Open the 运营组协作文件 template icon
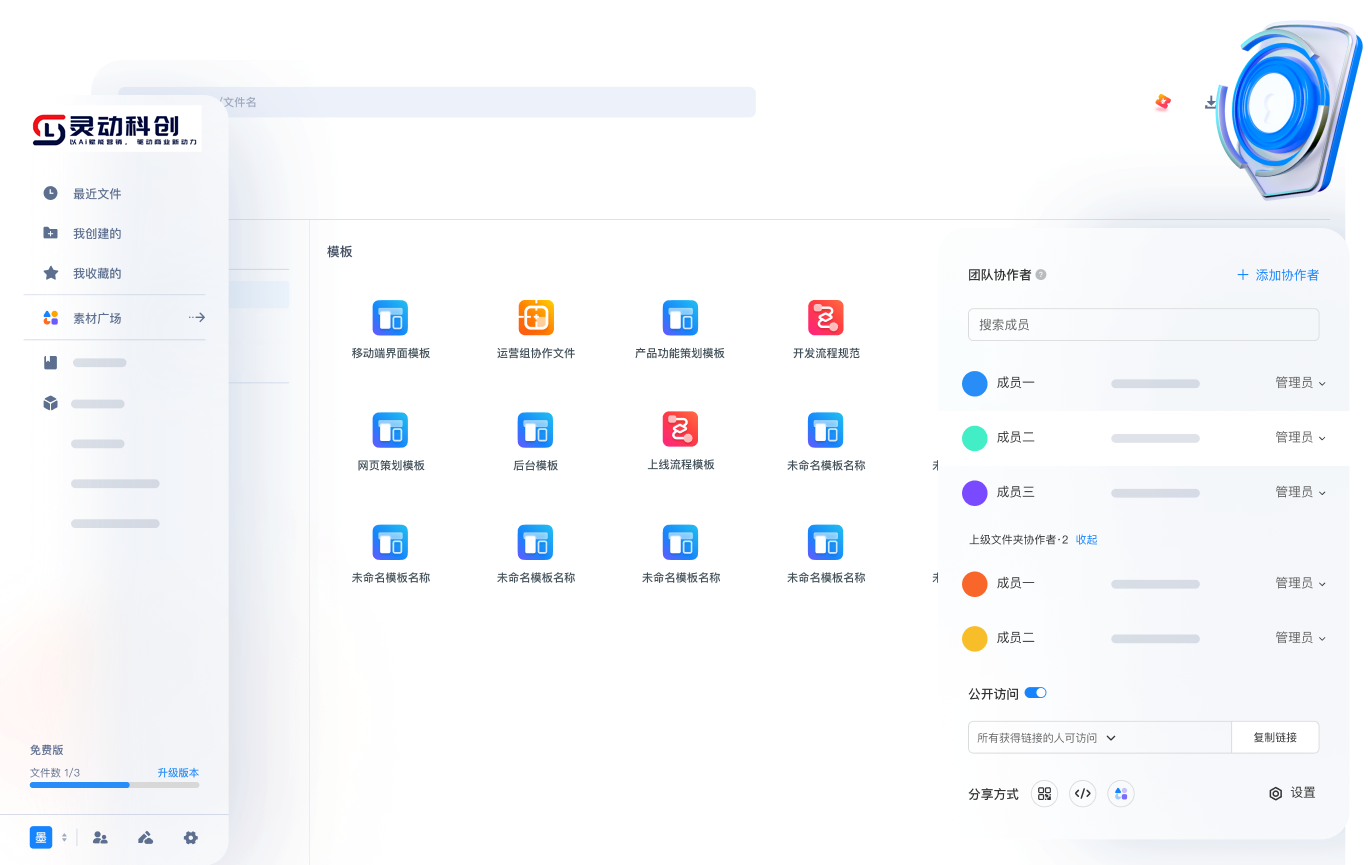Viewport: 1368px width, 865px height. [535, 318]
